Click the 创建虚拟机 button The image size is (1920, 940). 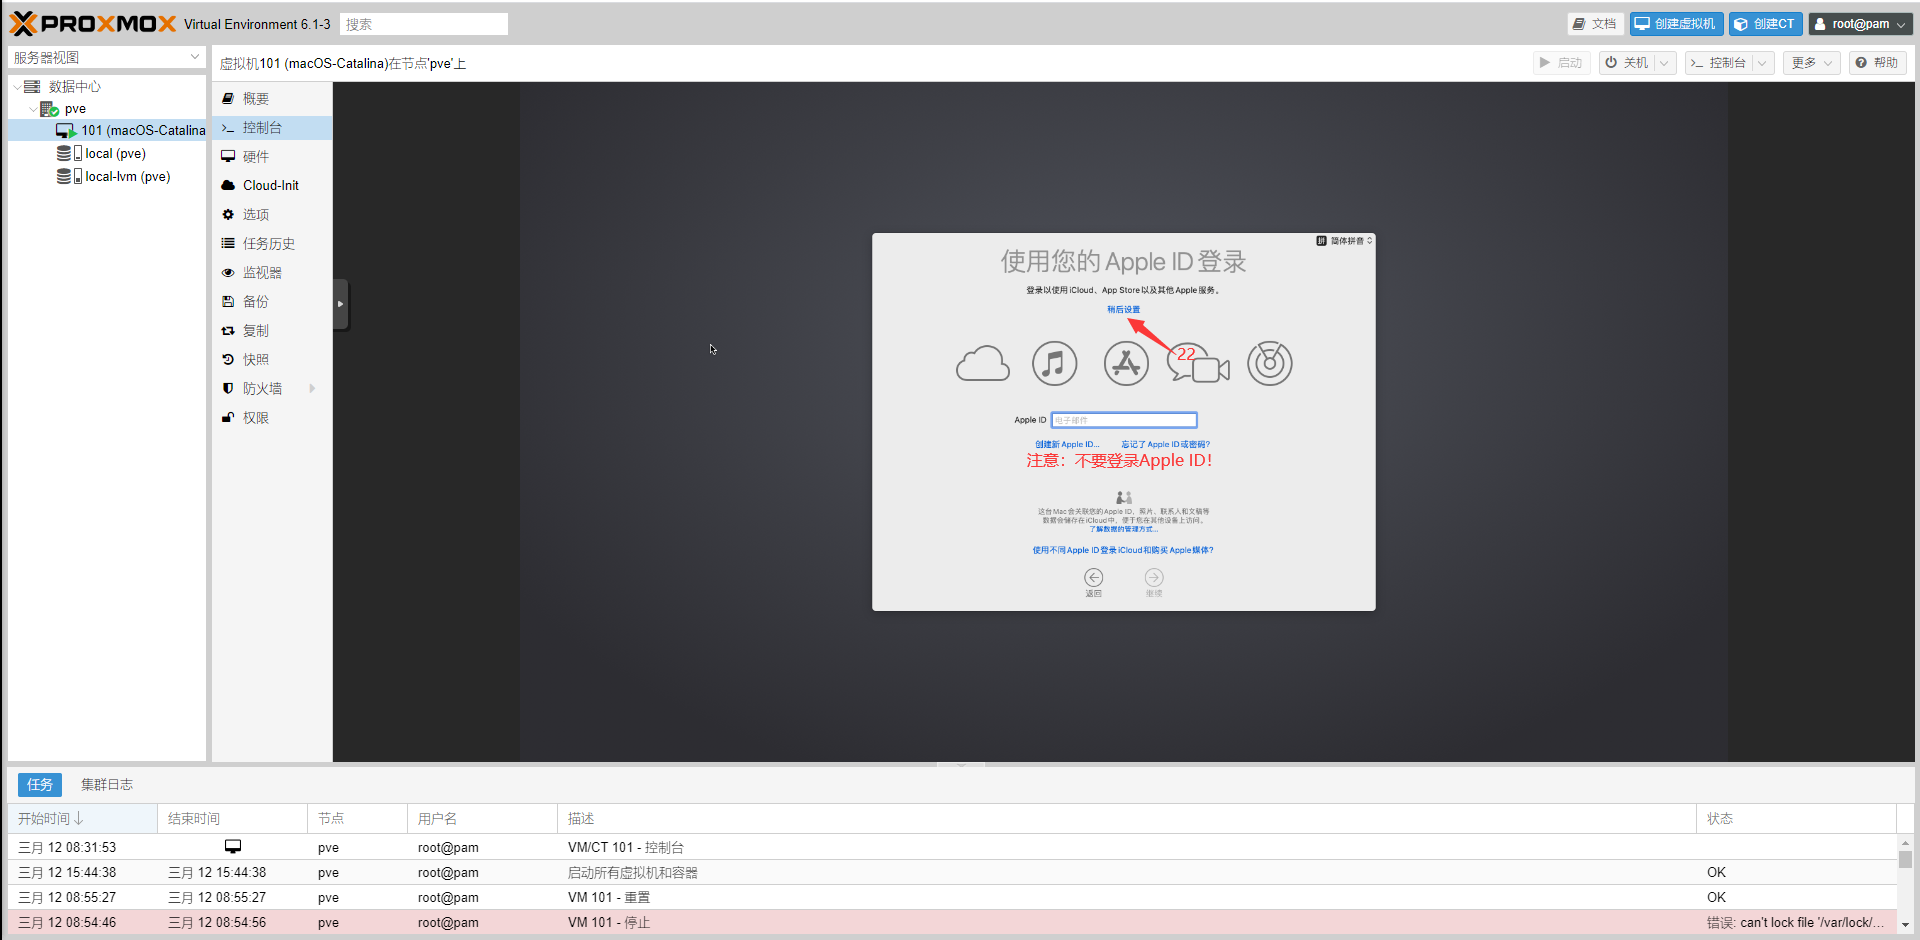click(x=1676, y=24)
